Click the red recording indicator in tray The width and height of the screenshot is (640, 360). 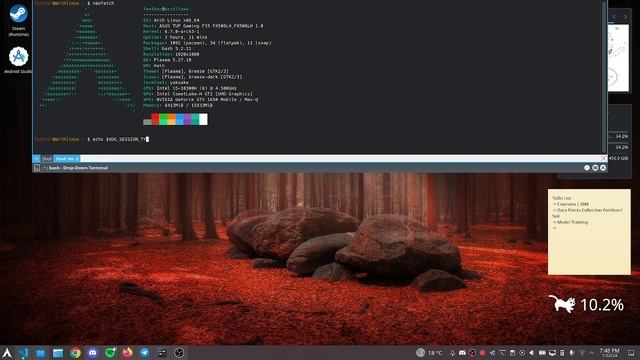[x=482, y=353]
